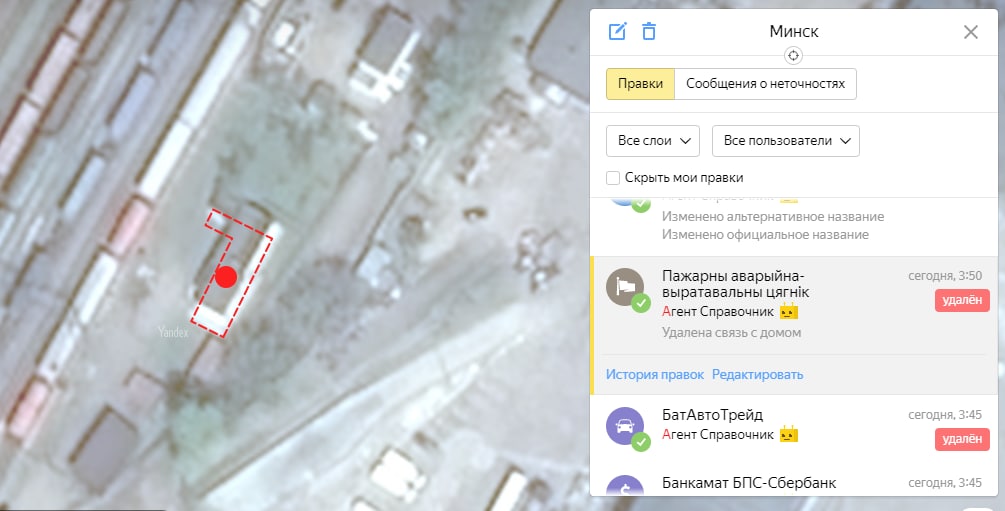This screenshot has height=511, width=1005.
Task: Click the Пажарны аварыйна-выратавальны цягнік title
Action: (x=736, y=284)
